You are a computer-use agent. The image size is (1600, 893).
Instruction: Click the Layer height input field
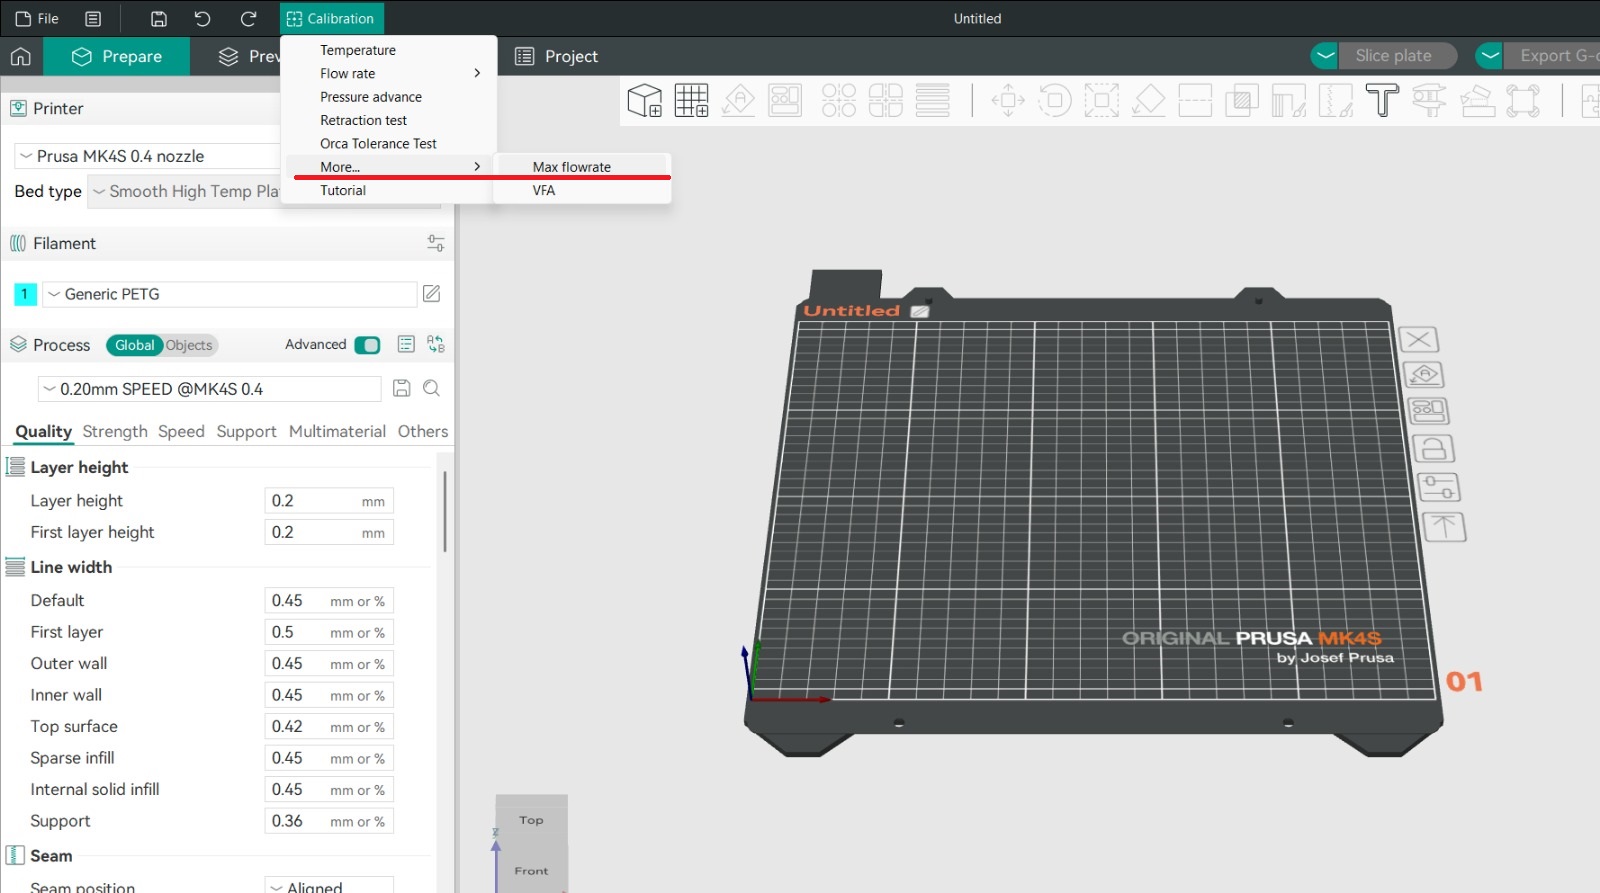pyautogui.click(x=310, y=501)
